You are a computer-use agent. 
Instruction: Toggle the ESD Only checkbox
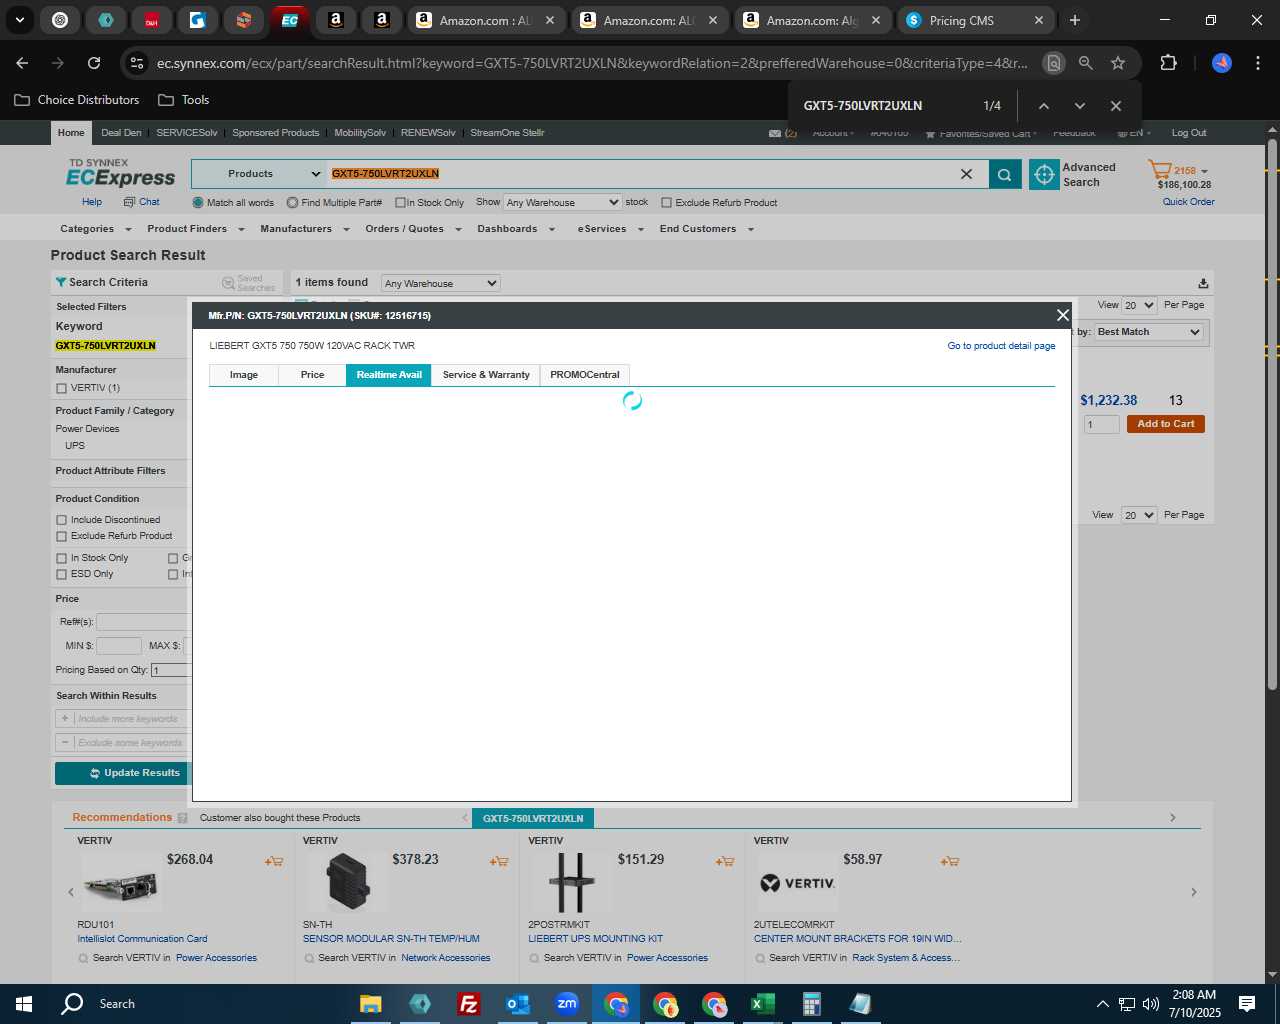62,574
